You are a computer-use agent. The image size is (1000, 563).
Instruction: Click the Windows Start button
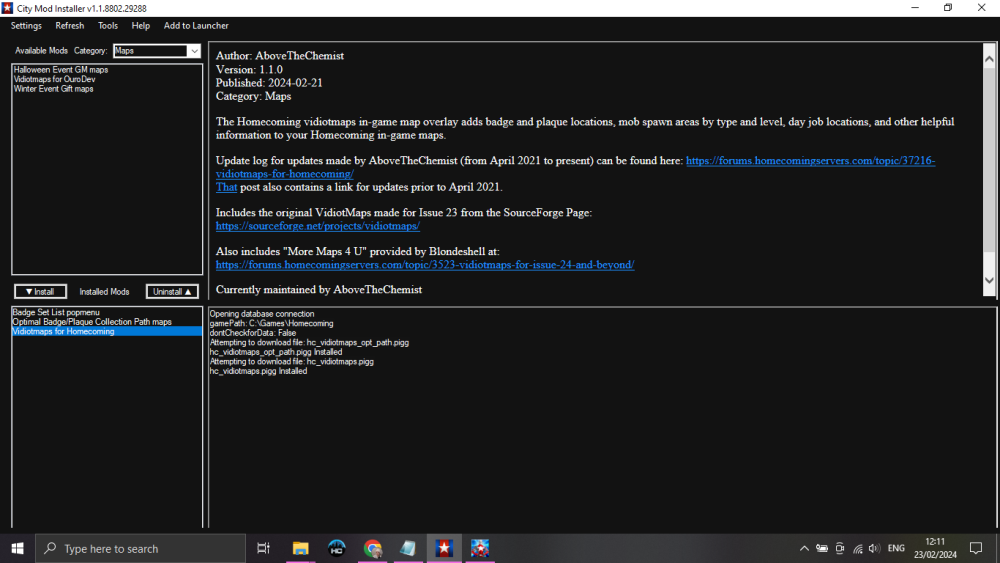pos(17,548)
